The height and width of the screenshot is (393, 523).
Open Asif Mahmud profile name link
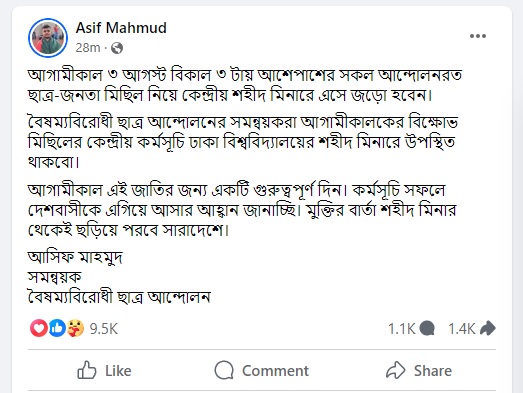[x=121, y=28]
